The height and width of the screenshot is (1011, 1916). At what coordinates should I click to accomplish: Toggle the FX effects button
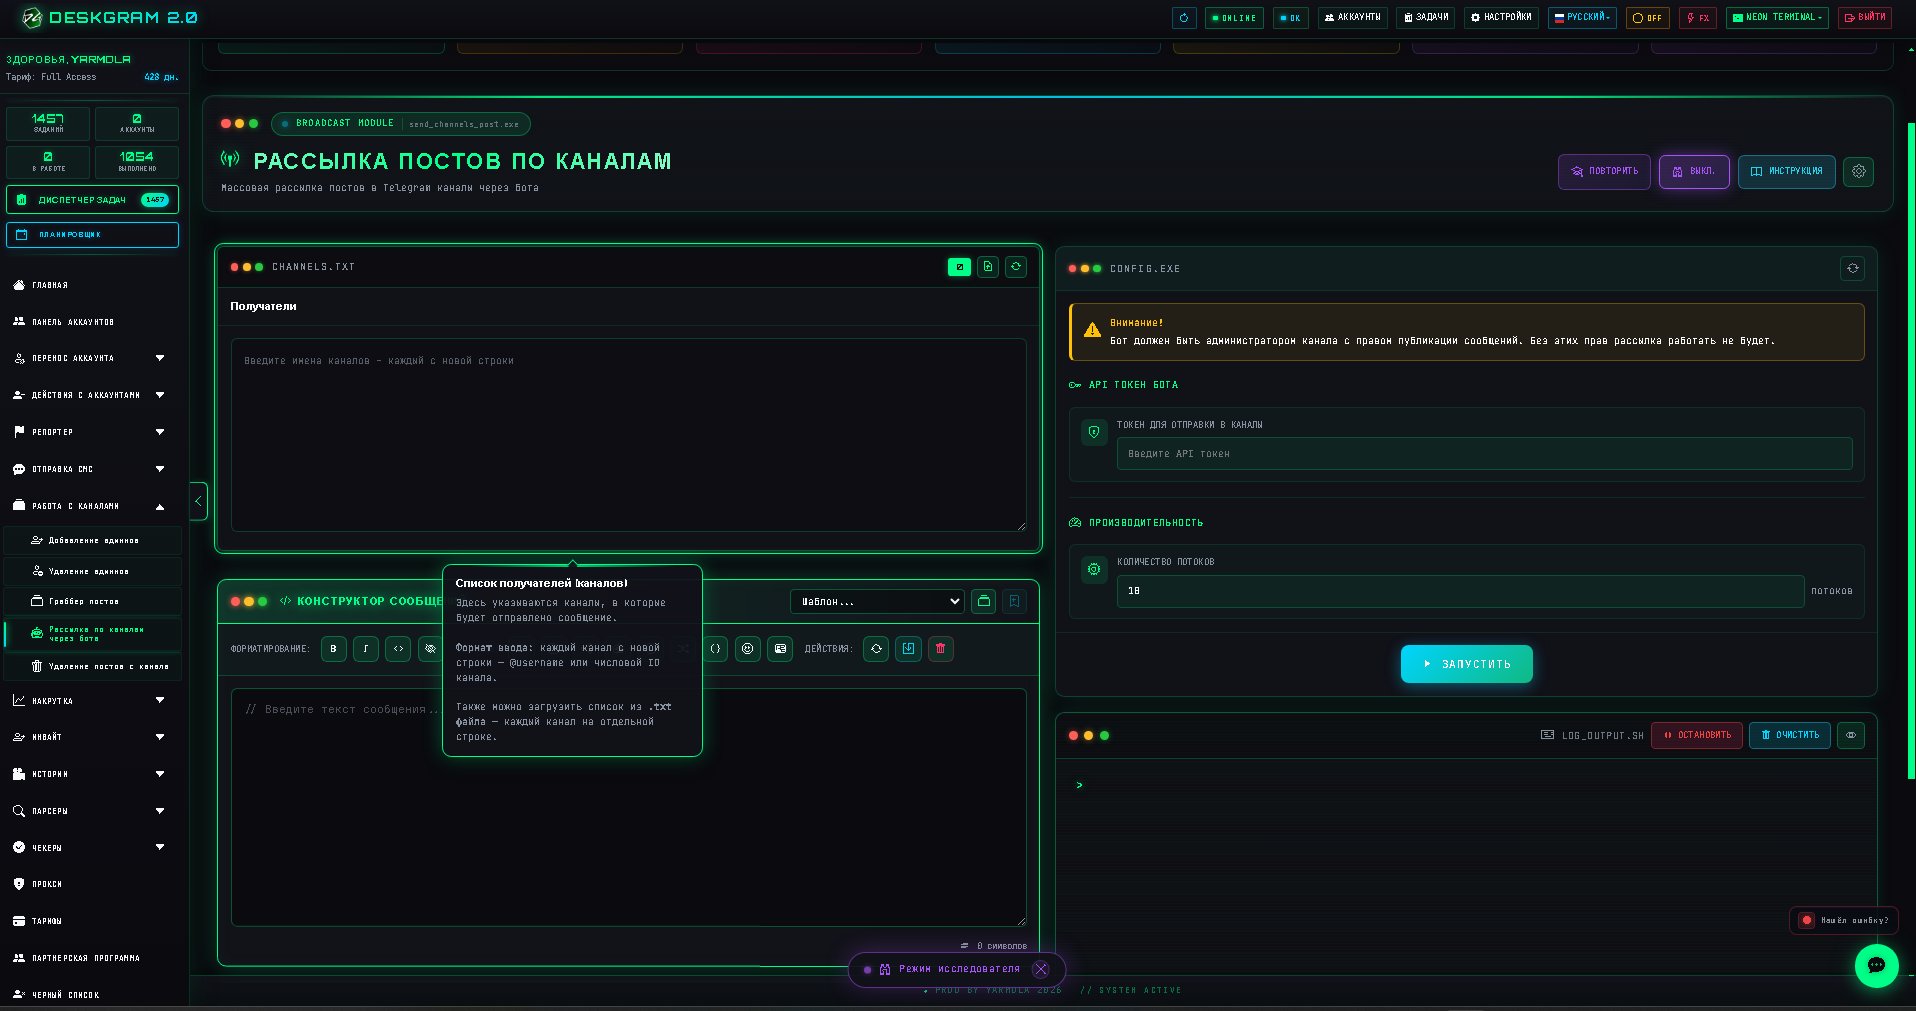click(1698, 18)
